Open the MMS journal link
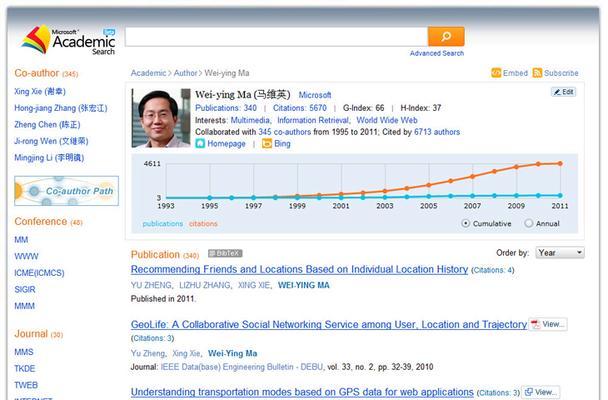Viewport: 608px width, 400px height. click(24, 352)
